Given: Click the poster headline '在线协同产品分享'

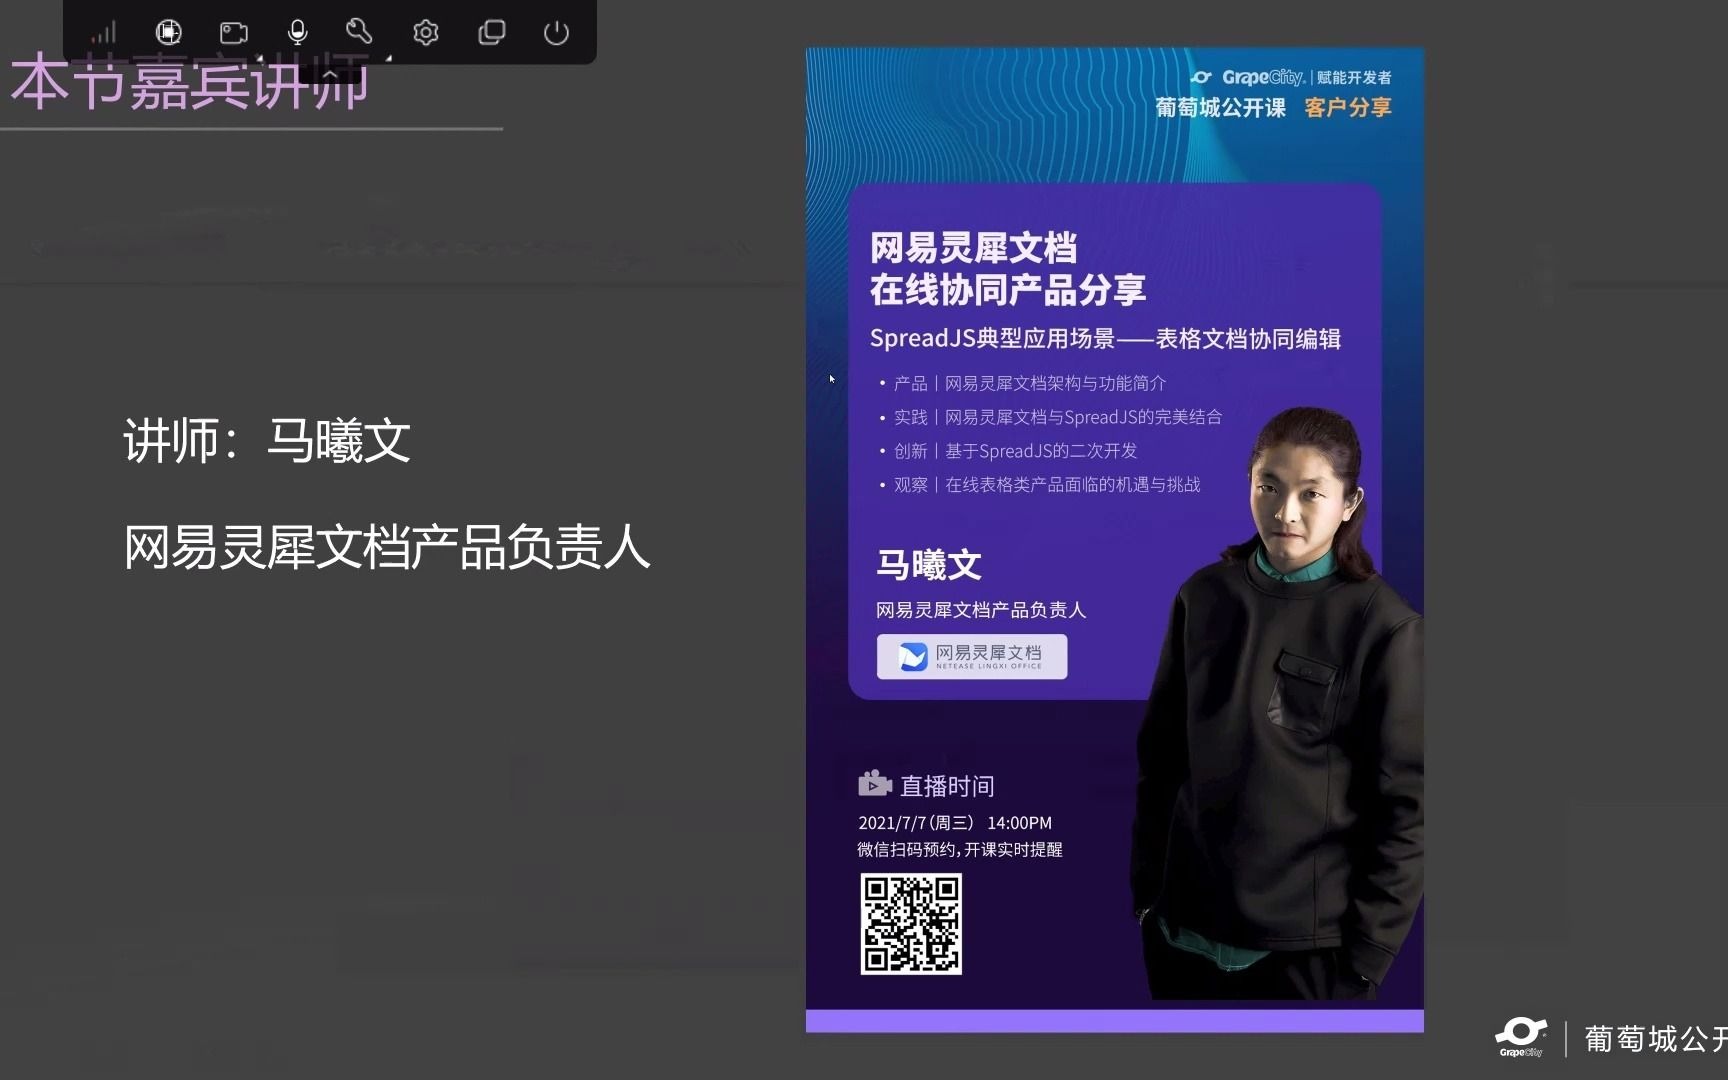Looking at the screenshot, I should click(x=1008, y=290).
